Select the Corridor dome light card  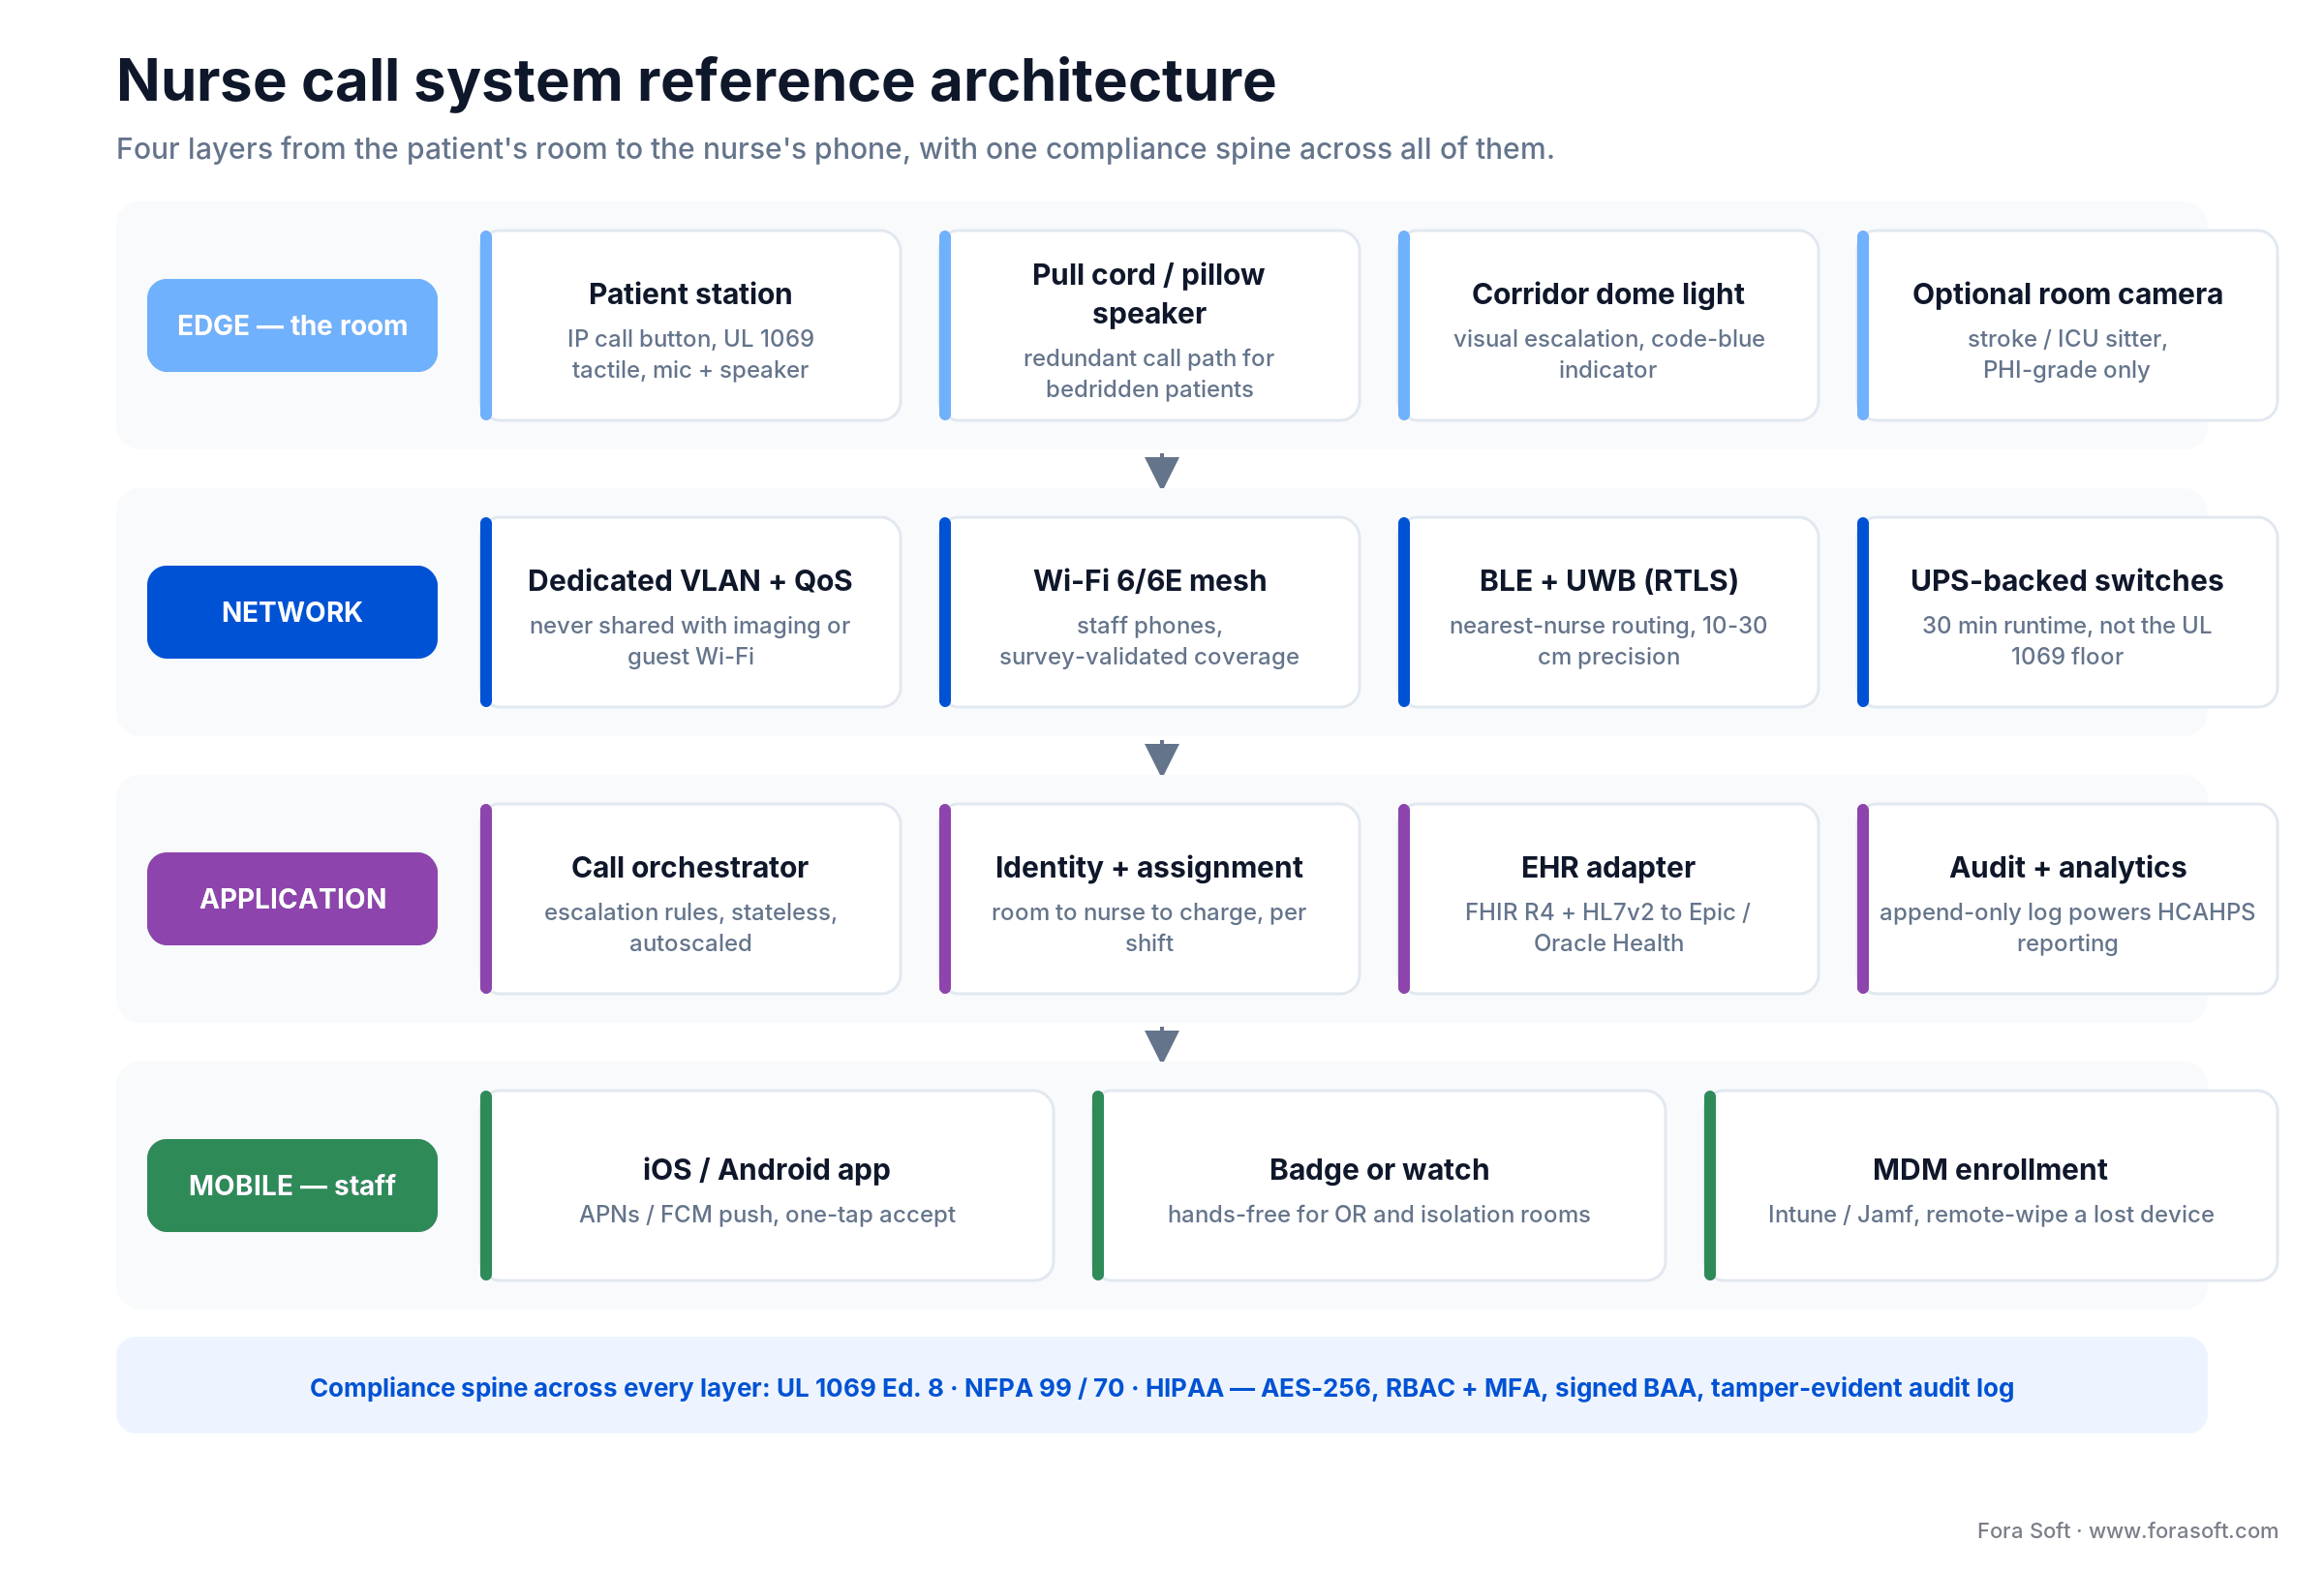[x=1608, y=325]
